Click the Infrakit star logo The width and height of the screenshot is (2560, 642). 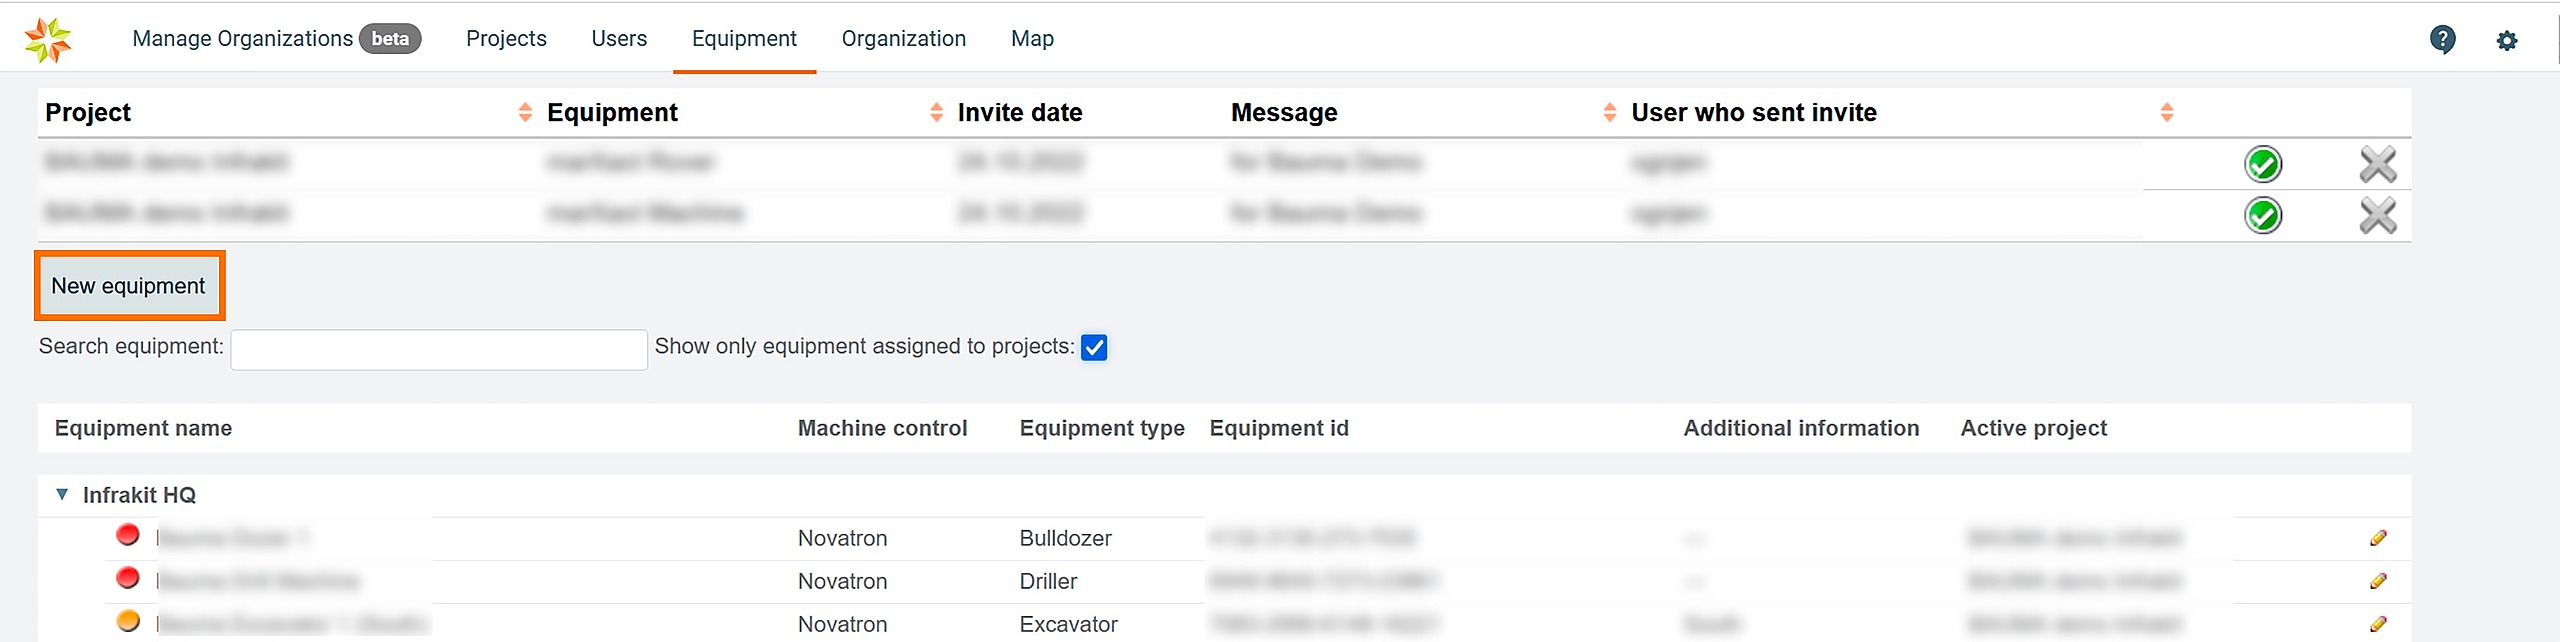point(48,39)
